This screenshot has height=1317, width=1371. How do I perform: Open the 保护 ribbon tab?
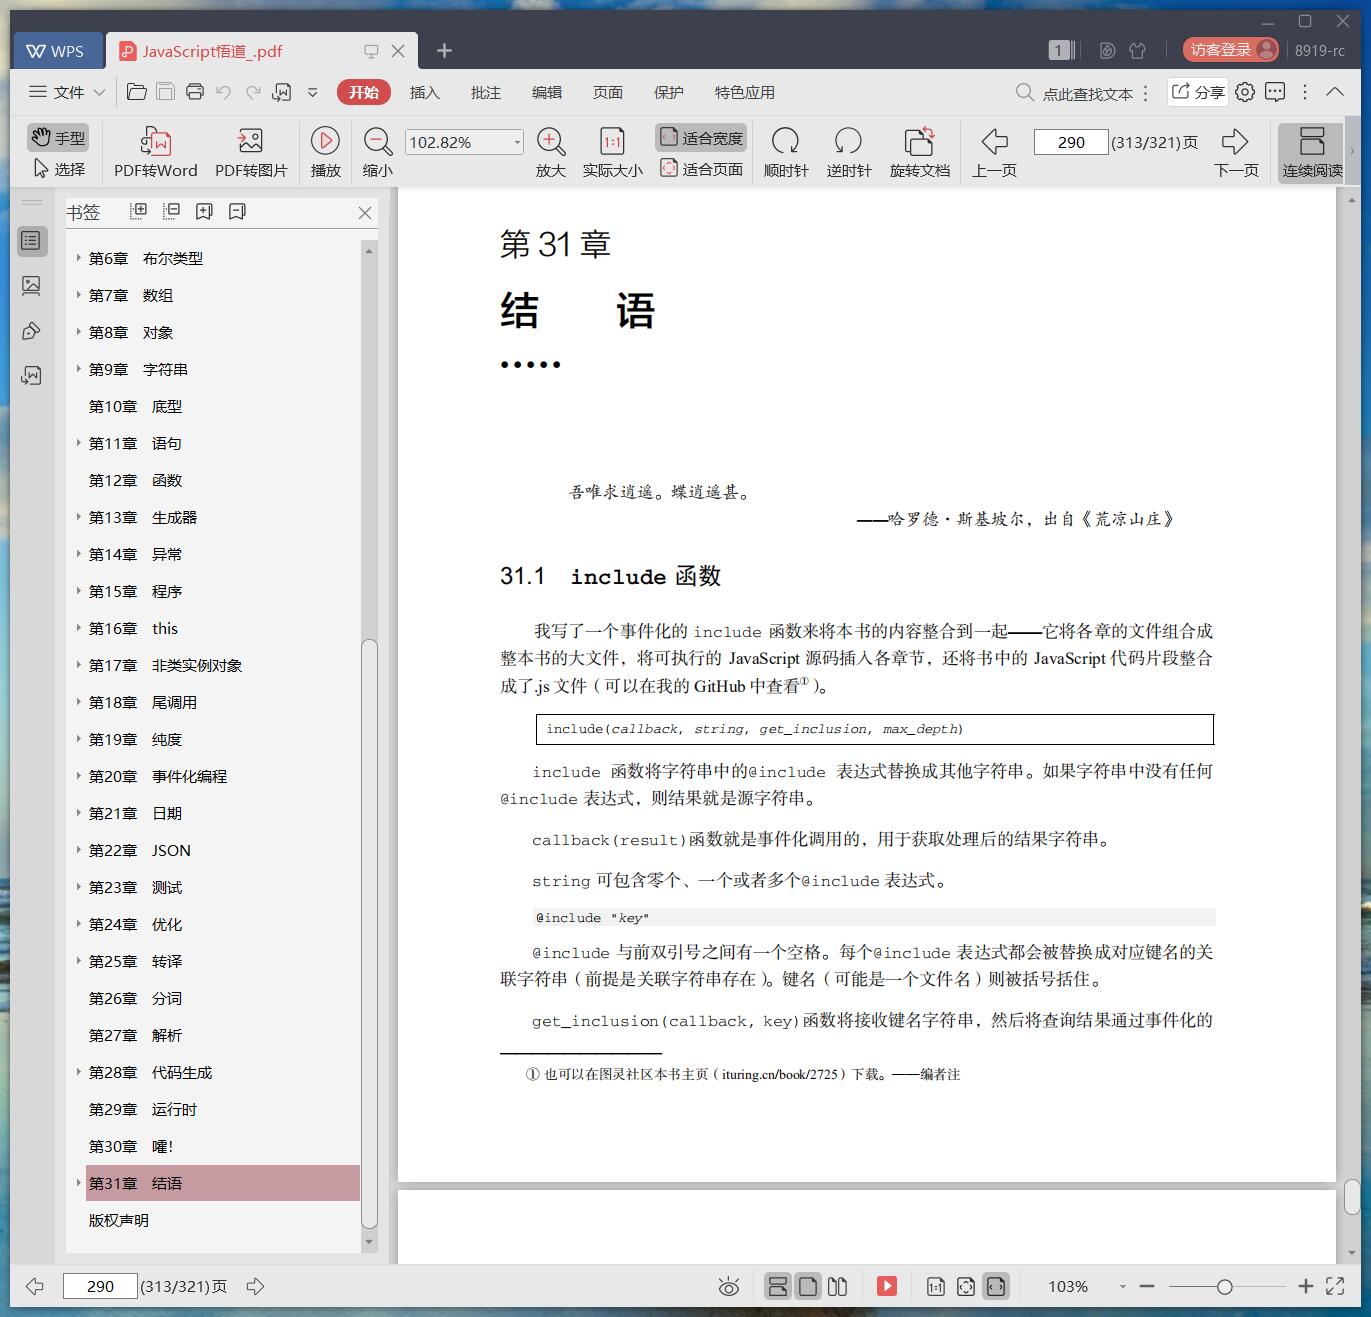click(x=668, y=92)
